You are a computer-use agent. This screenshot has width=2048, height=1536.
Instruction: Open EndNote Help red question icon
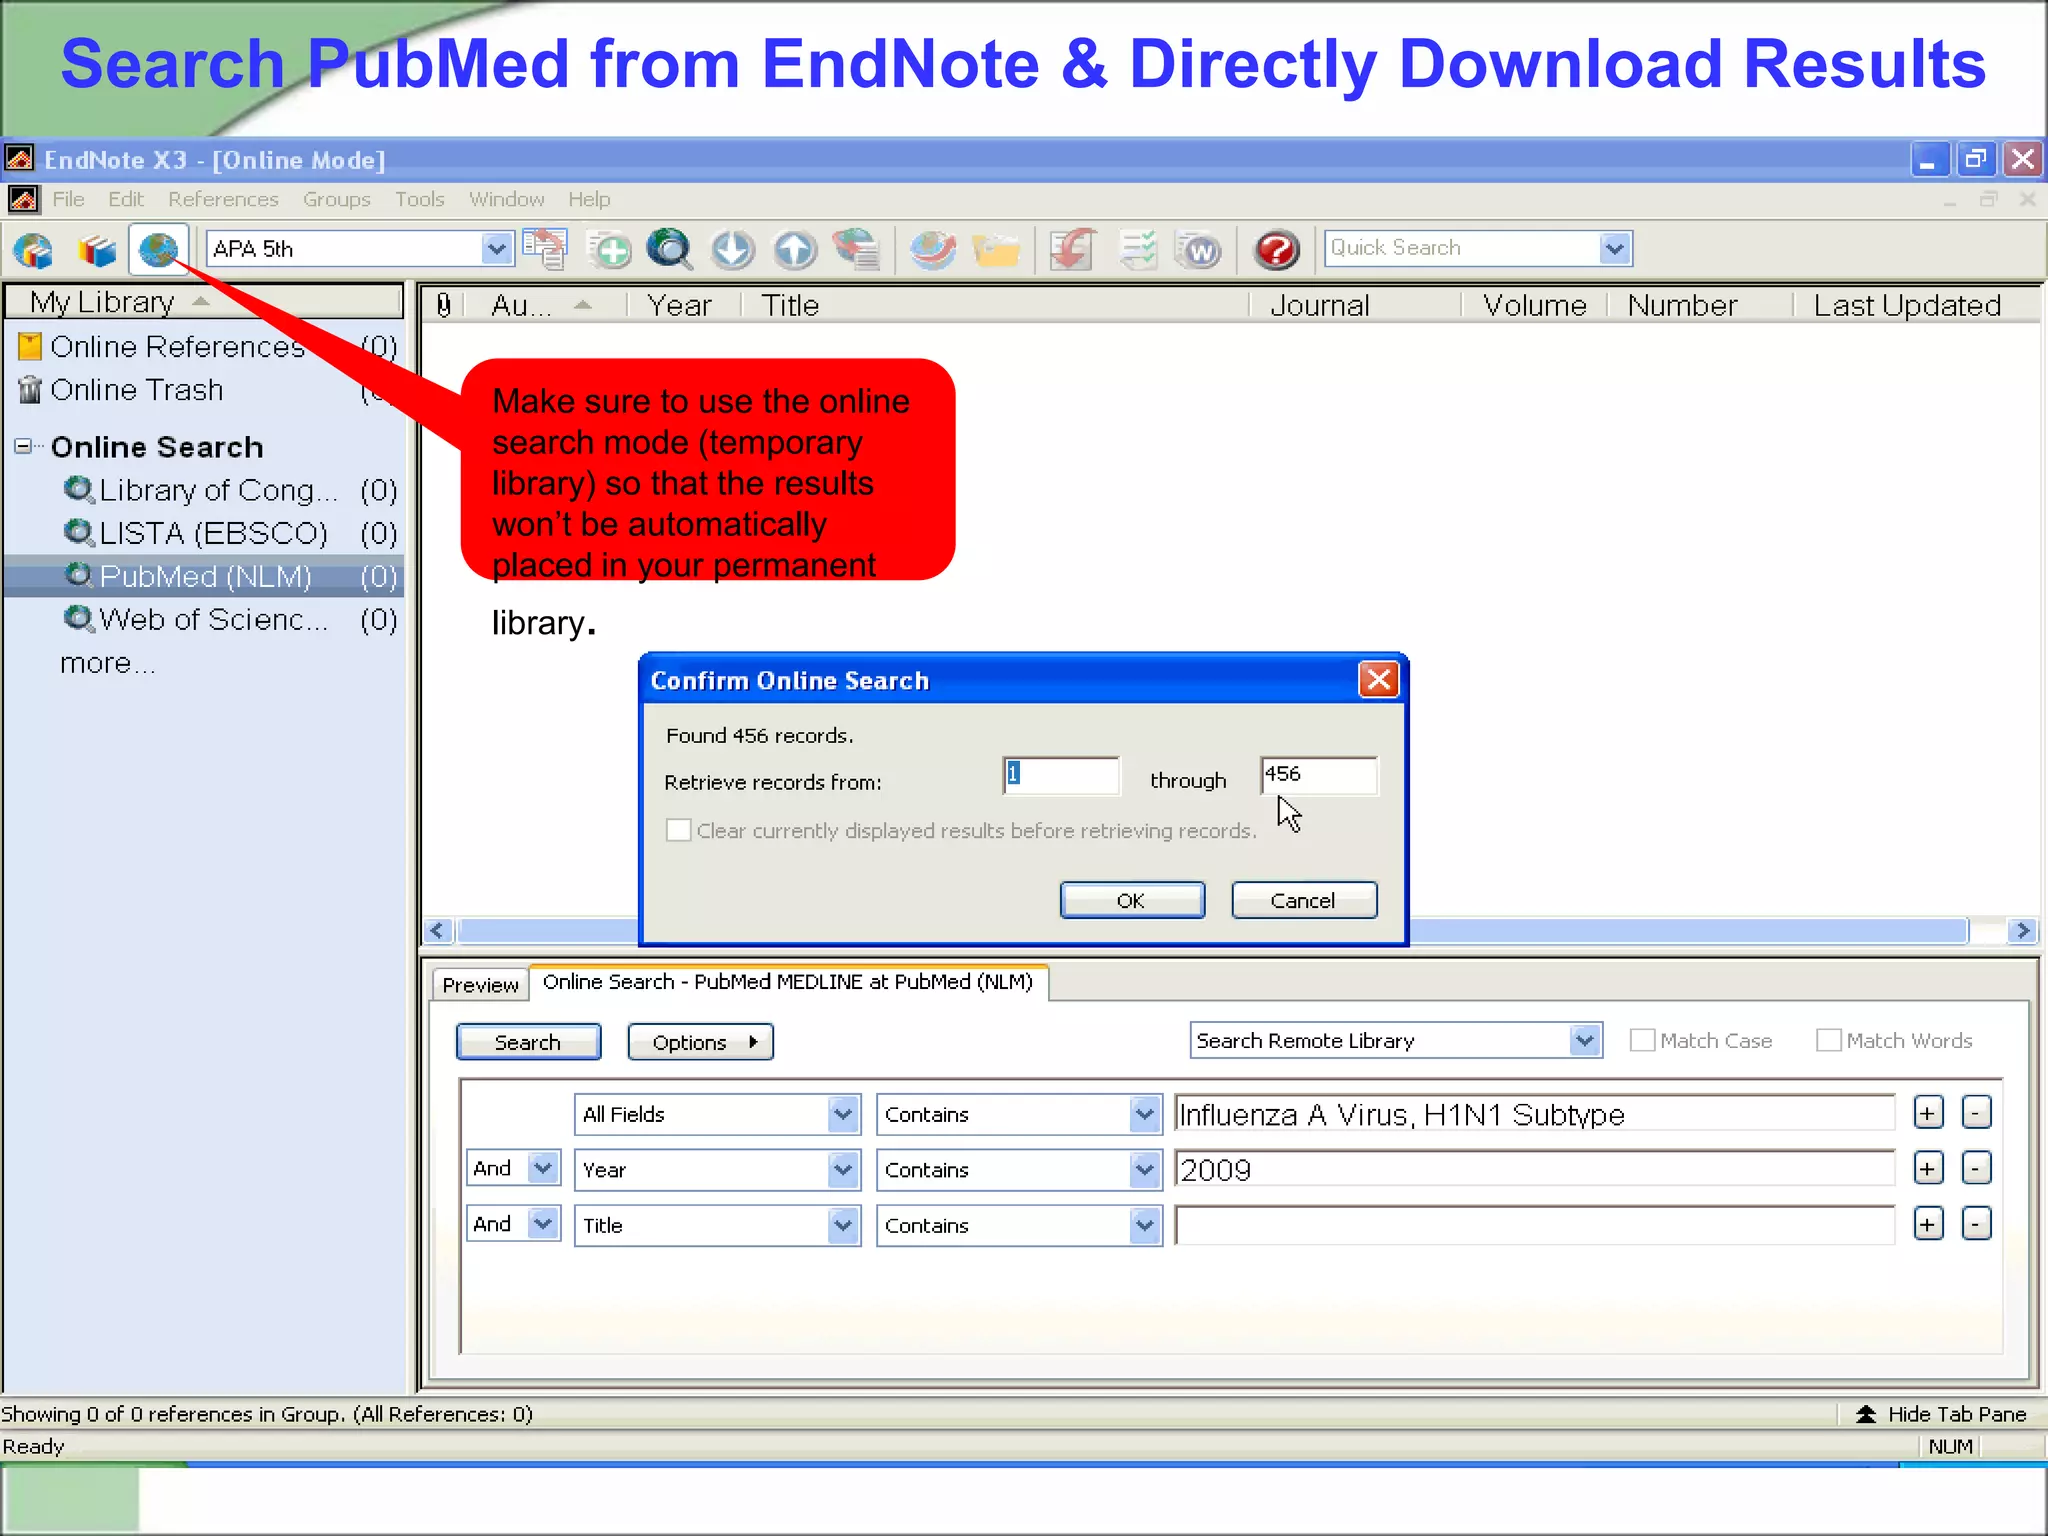[x=1277, y=250]
